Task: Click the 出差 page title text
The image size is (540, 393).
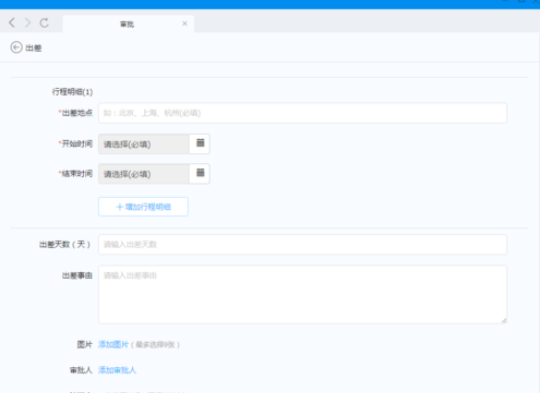Action: tap(33, 48)
